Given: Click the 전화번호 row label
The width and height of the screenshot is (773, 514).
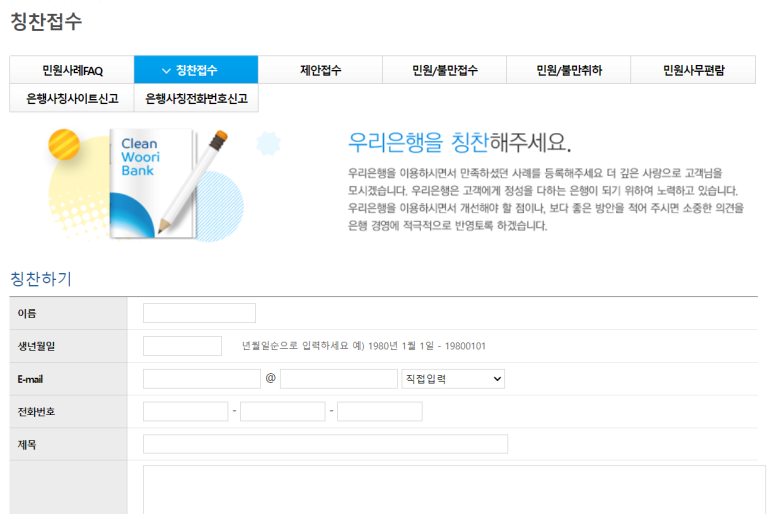Looking at the screenshot, I should 36,412.
